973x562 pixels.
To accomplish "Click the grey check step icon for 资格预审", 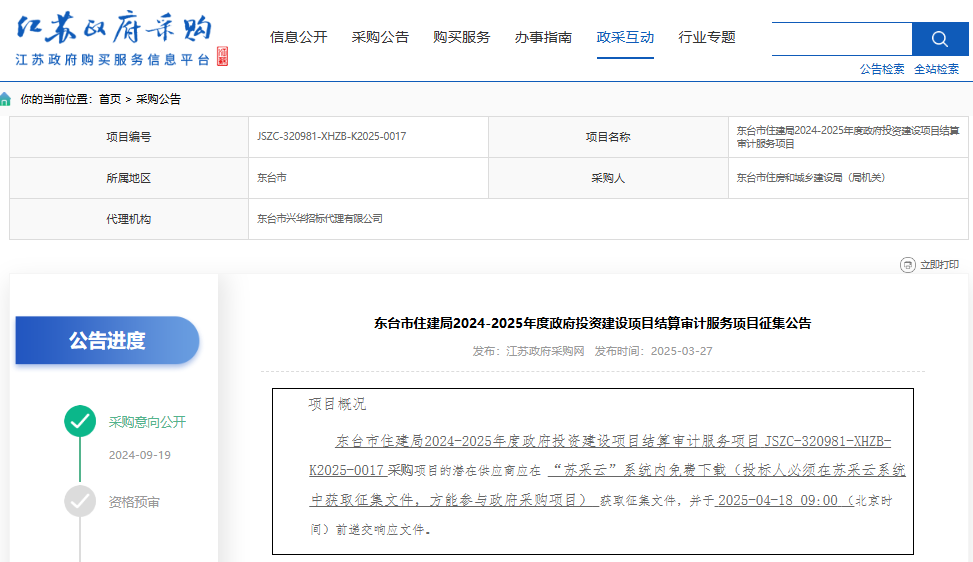I will click(x=80, y=501).
